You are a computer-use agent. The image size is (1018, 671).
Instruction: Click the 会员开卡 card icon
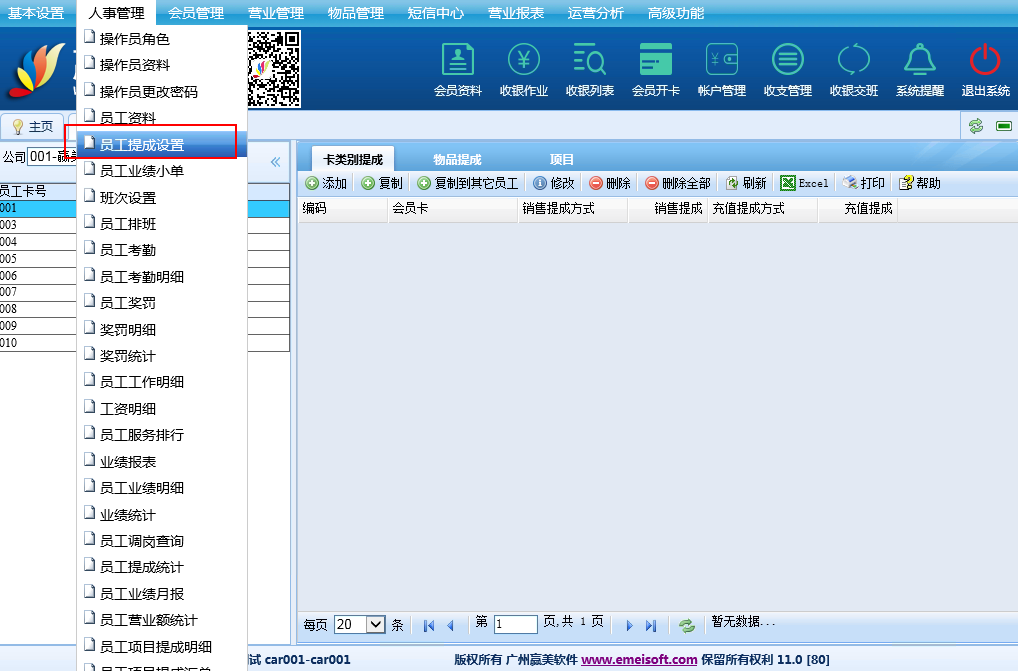(x=655, y=61)
